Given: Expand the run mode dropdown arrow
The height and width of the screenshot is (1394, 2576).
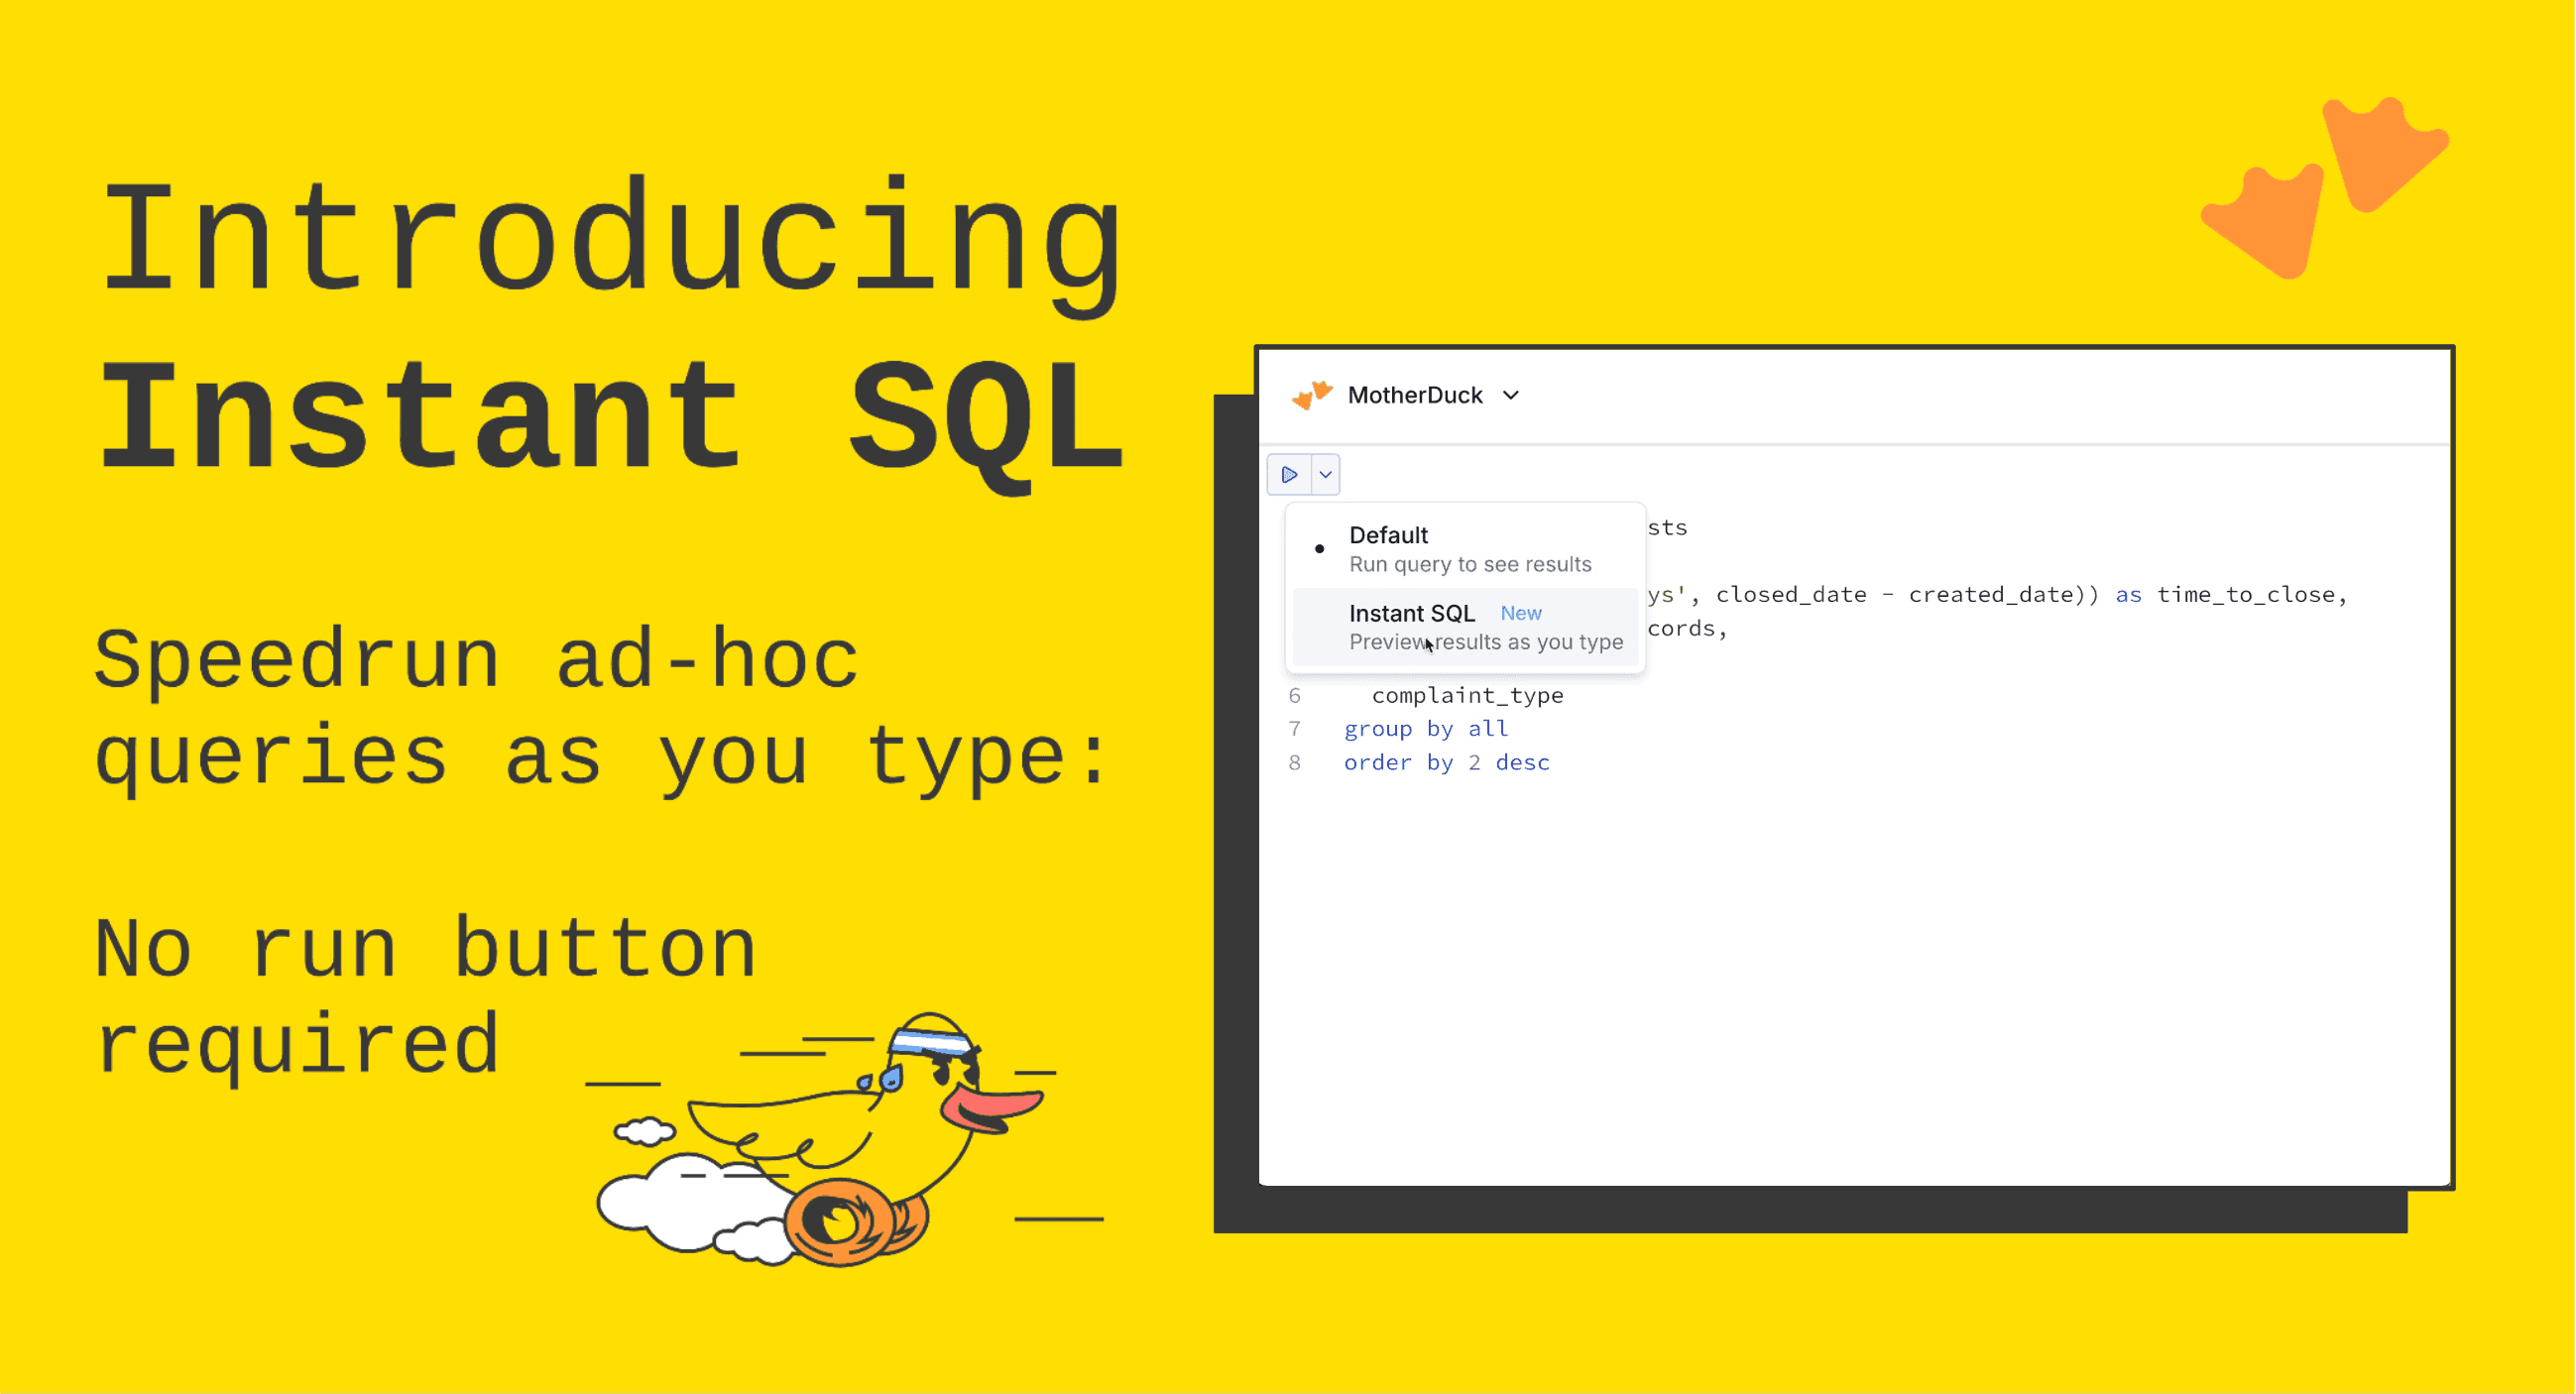Looking at the screenshot, I should [1325, 474].
